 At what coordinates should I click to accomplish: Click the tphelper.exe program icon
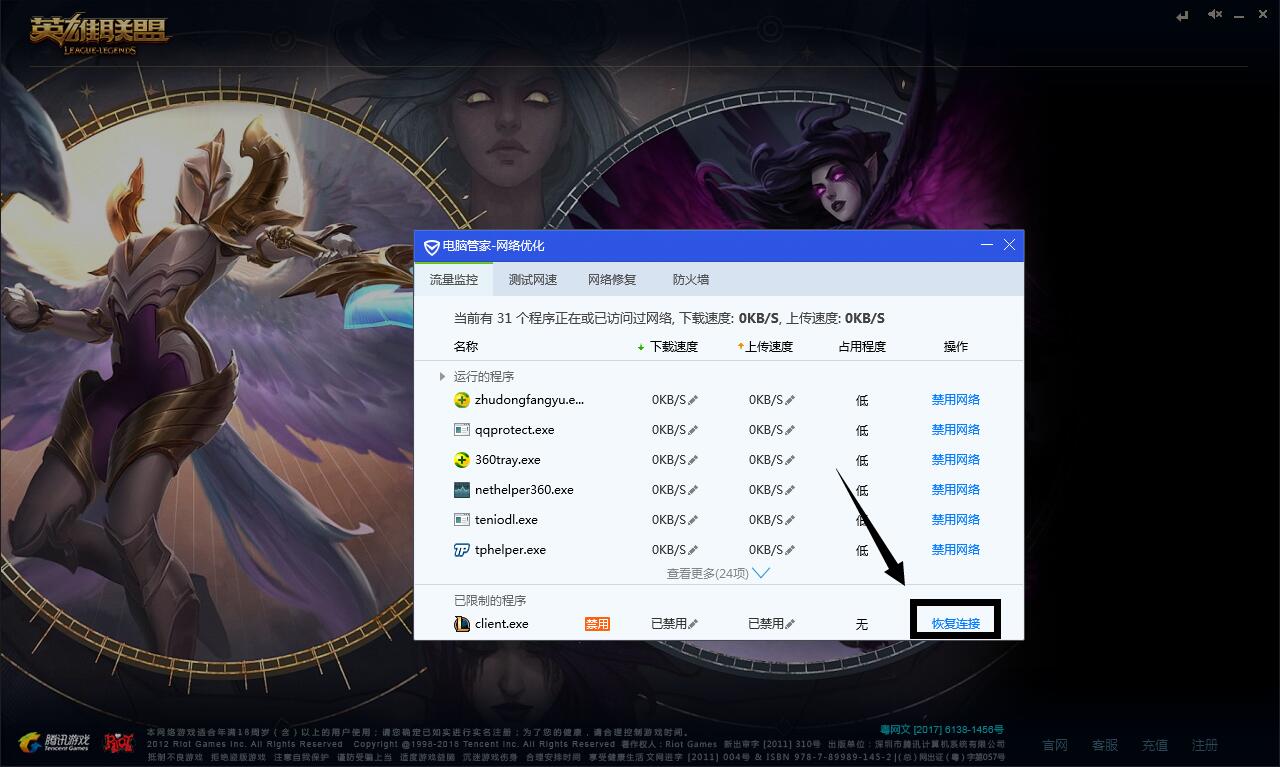tap(461, 550)
